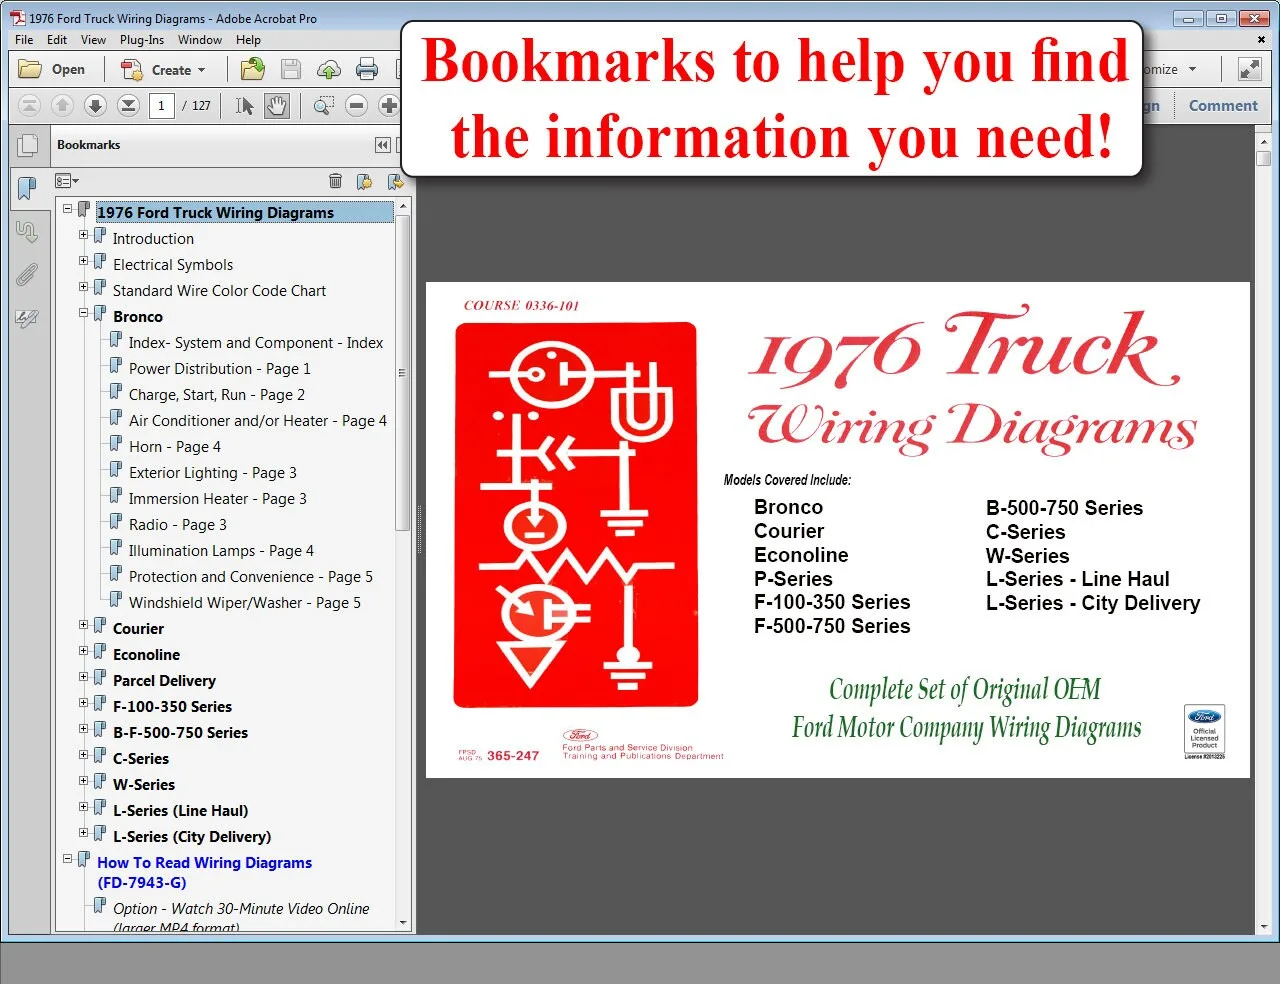The height and width of the screenshot is (984, 1280).
Task: Click the open folder with green arrow icon
Action: pos(253,69)
